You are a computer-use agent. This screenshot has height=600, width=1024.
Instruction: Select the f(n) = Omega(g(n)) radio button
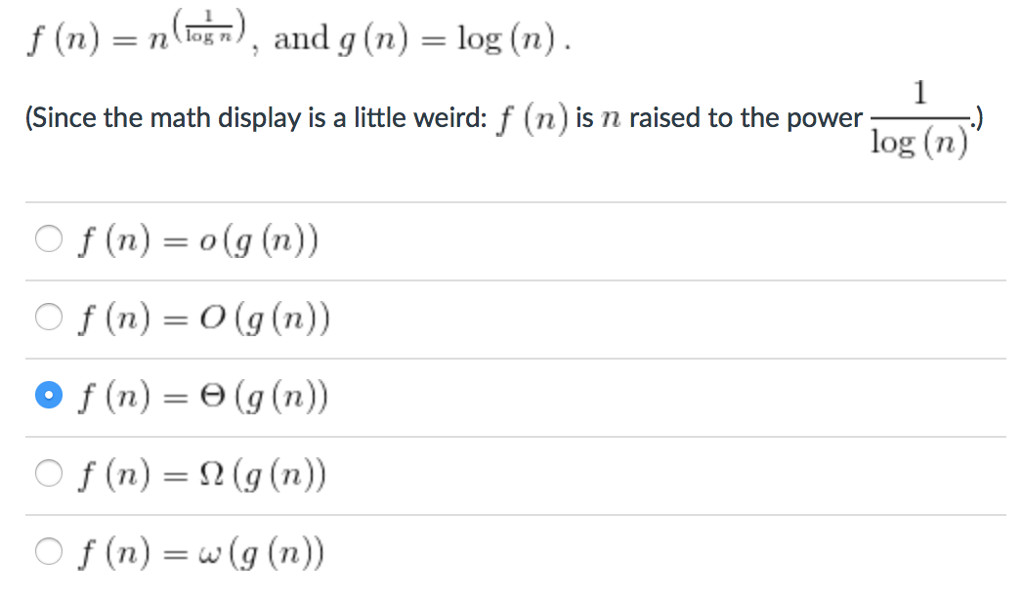(x=47, y=473)
